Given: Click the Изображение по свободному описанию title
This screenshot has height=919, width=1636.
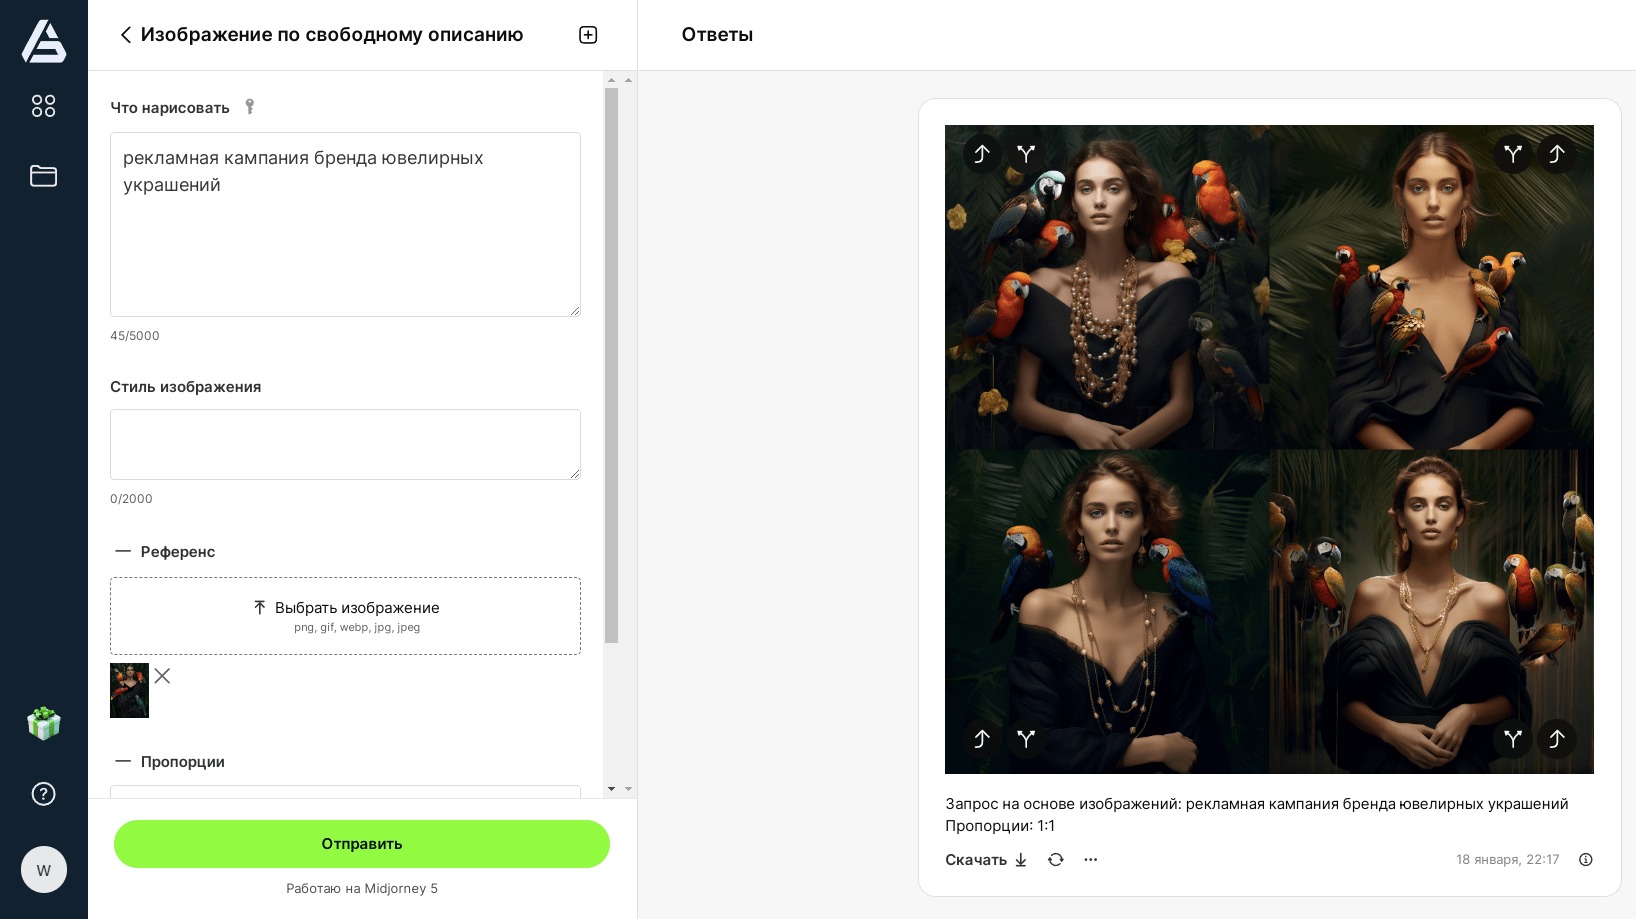Looking at the screenshot, I should [332, 35].
